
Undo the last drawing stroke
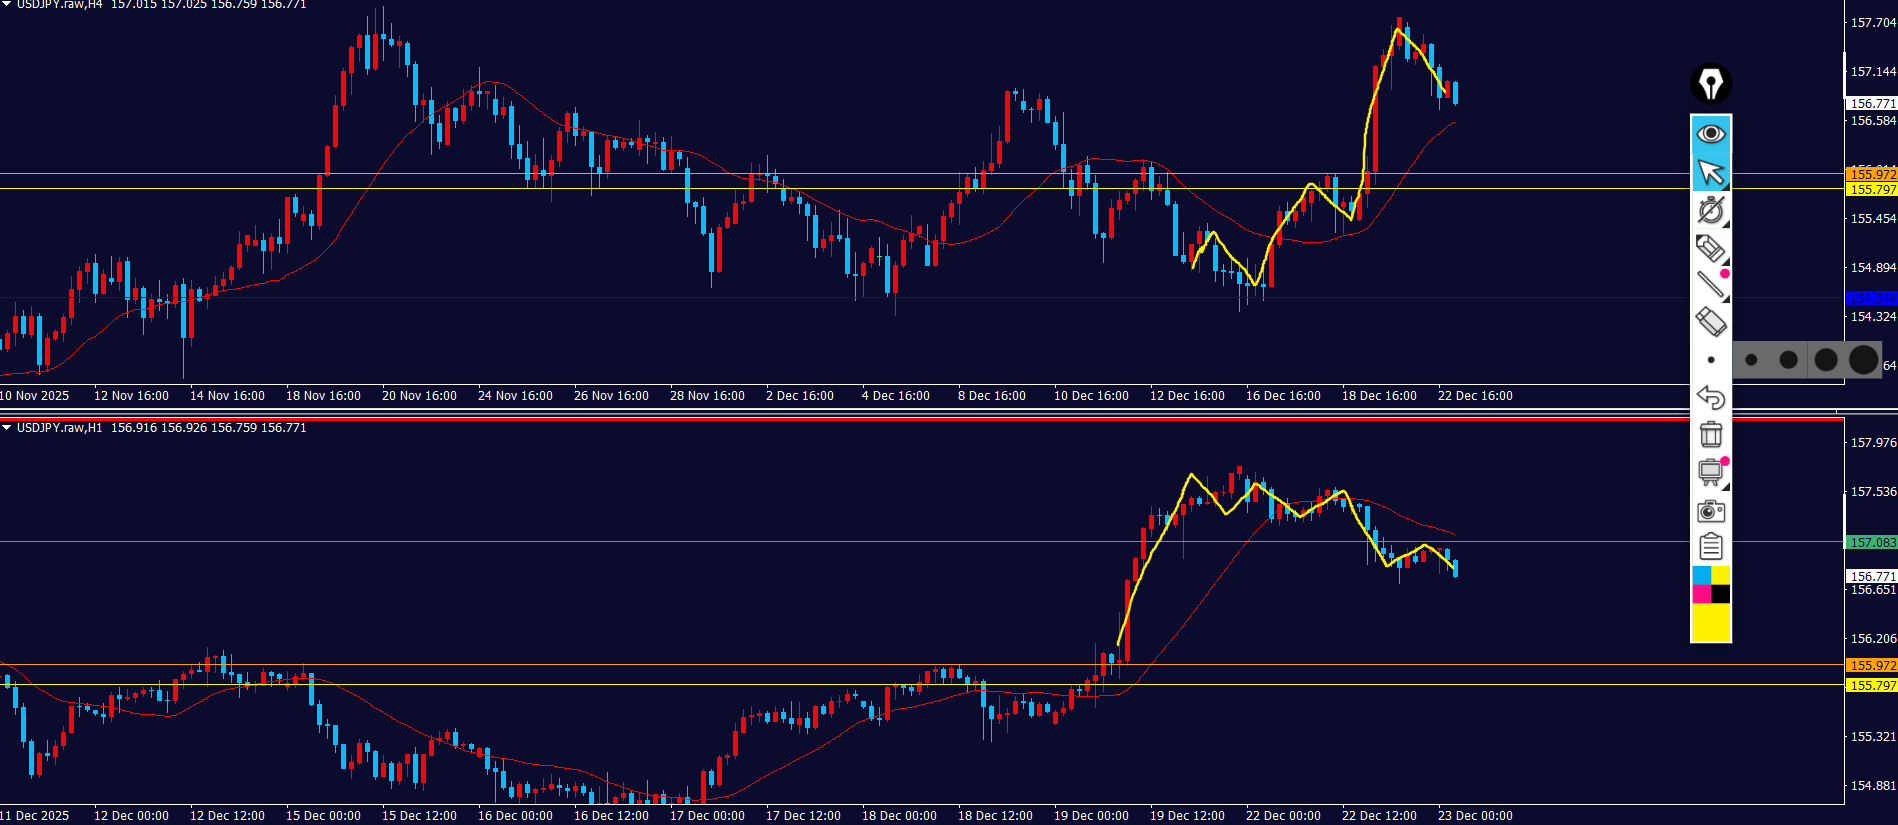pos(1710,397)
